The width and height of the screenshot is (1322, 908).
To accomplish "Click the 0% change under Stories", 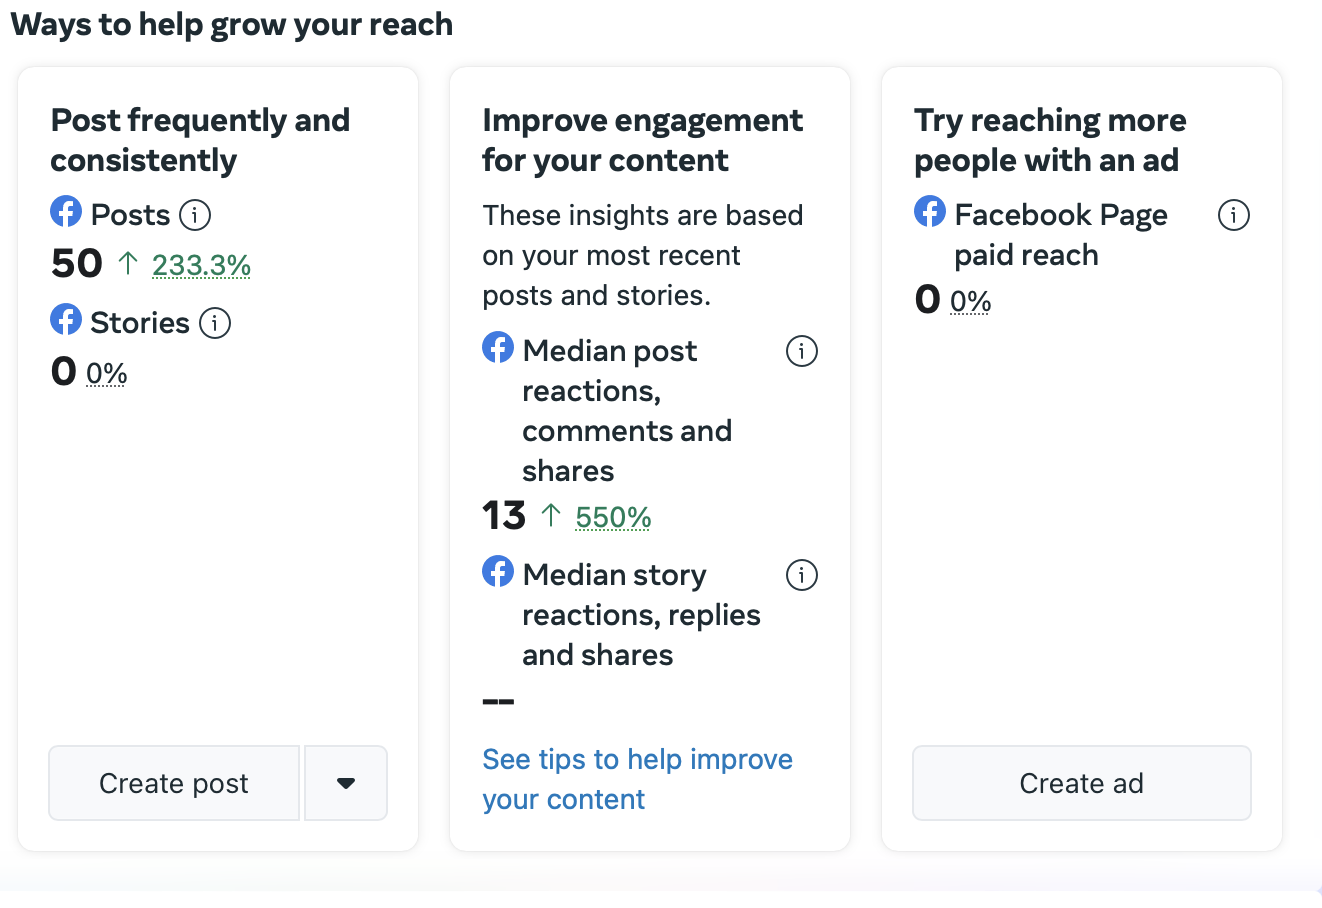I will click(106, 374).
